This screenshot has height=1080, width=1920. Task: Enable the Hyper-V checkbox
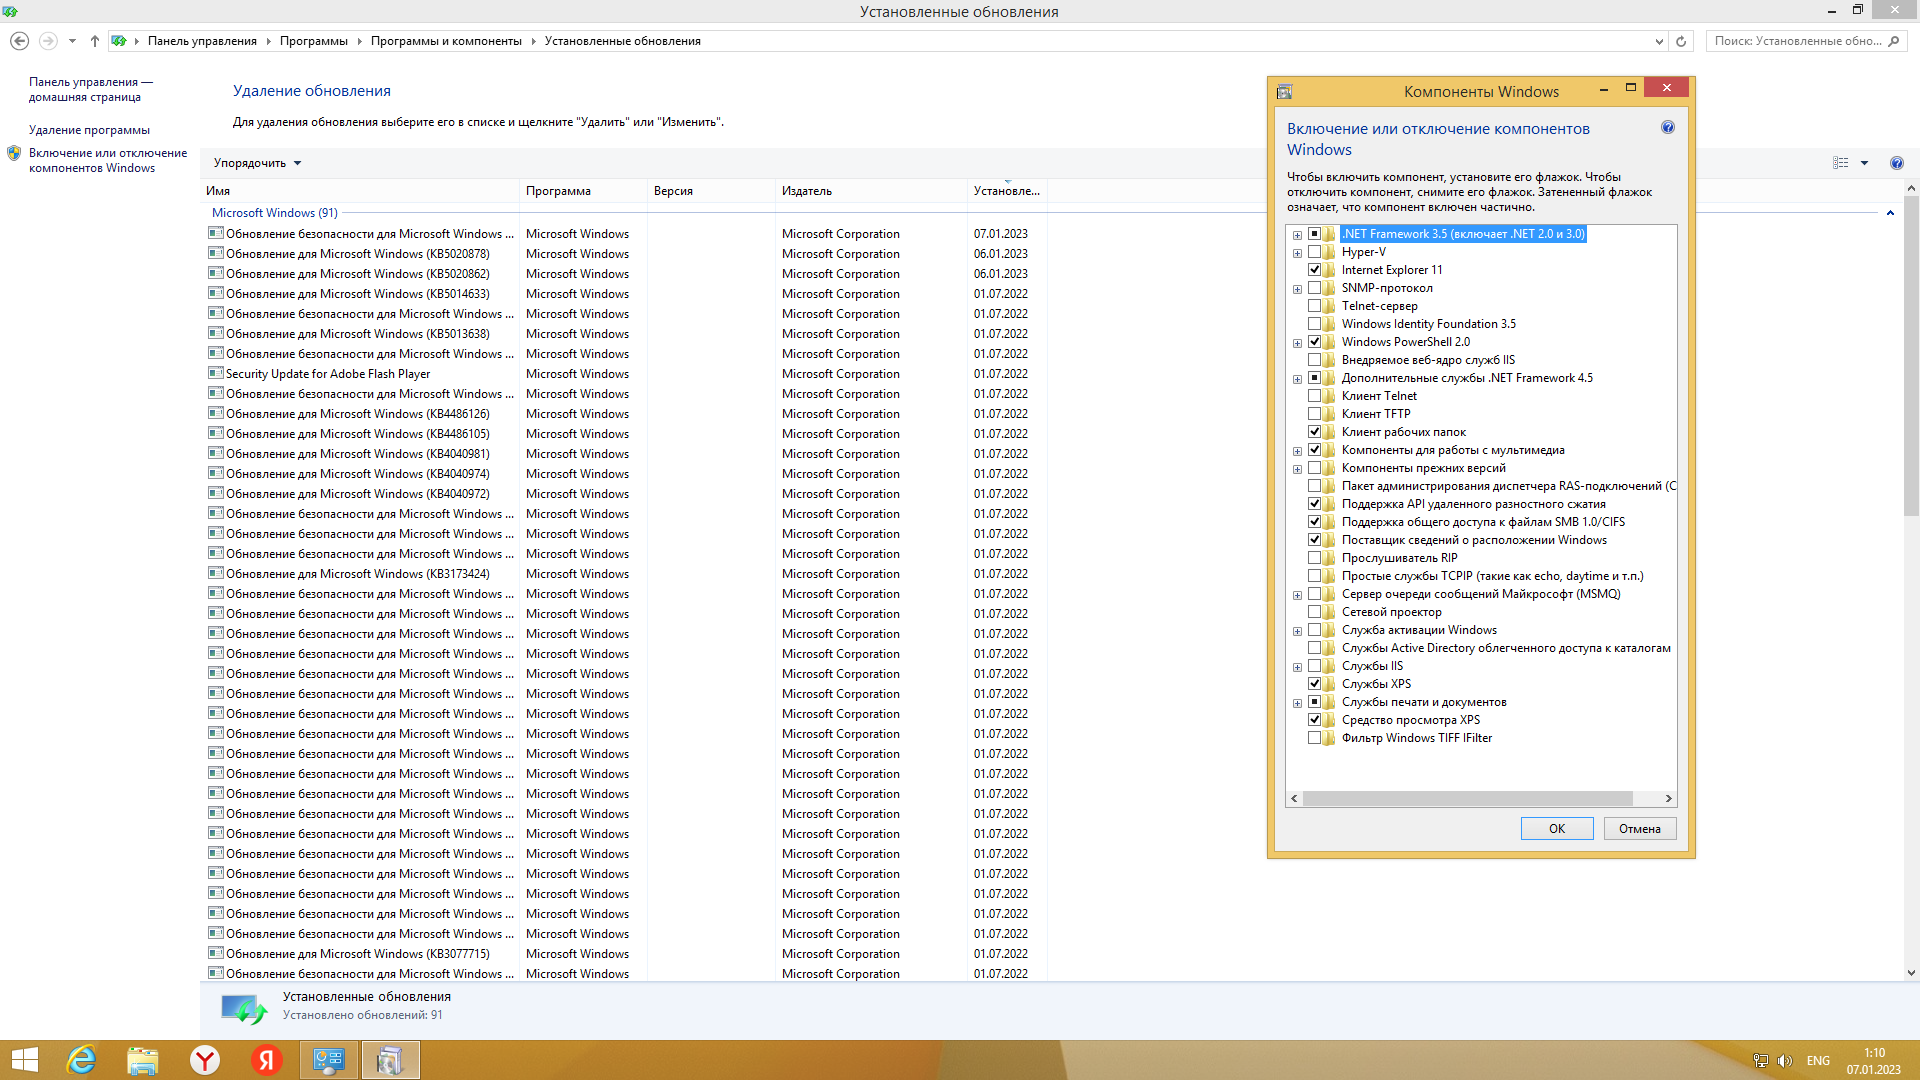click(x=1314, y=252)
